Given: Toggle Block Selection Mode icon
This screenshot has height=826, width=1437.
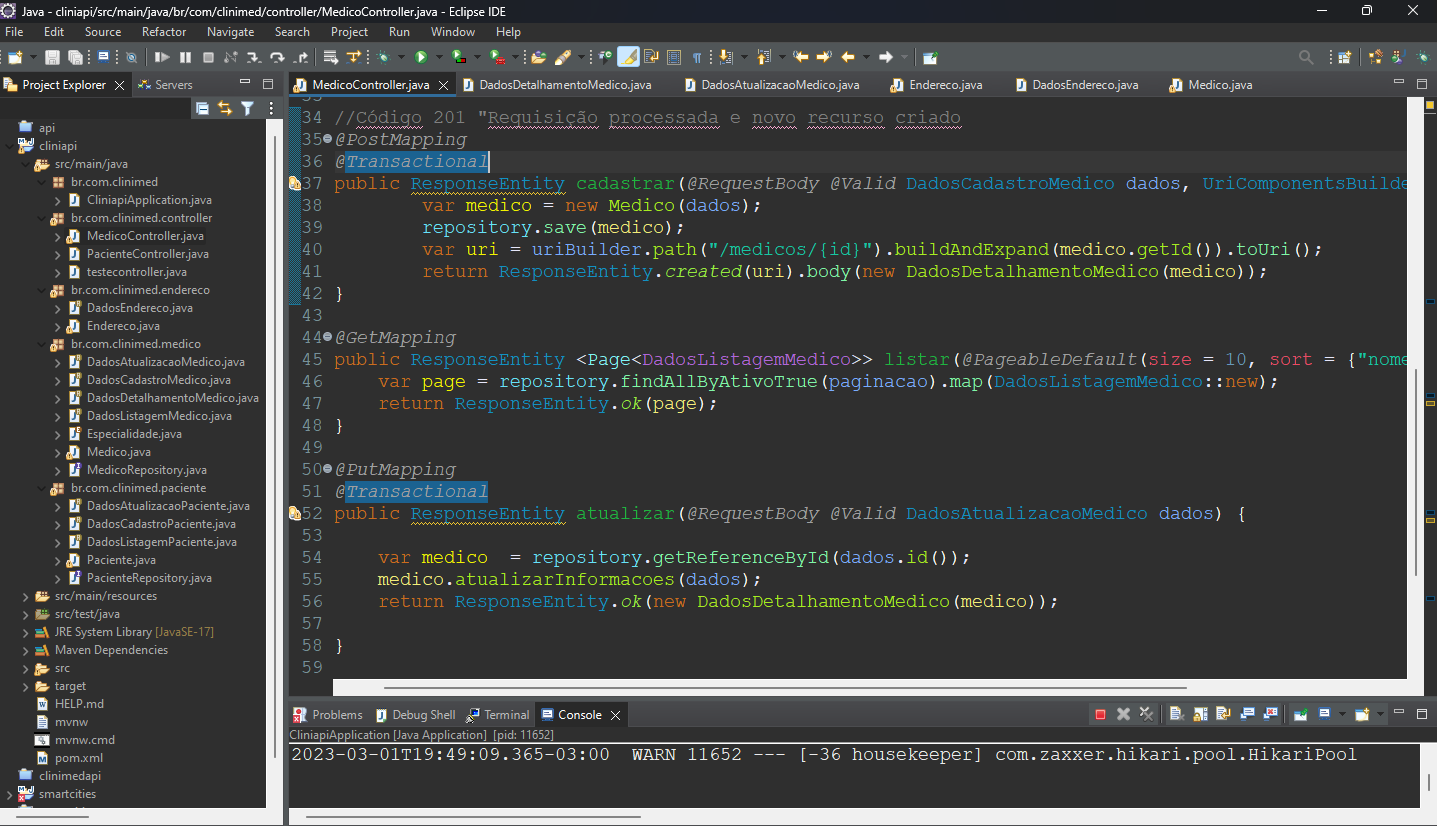Looking at the screenshot, I should pyautogui.click(x=673, y=57).
